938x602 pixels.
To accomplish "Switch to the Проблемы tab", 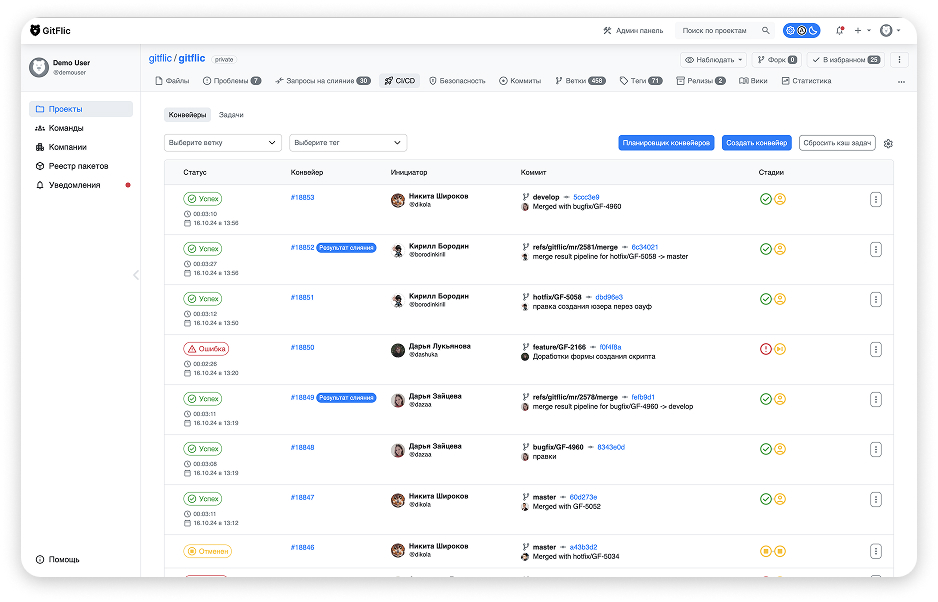I will [x=232, y=81].
